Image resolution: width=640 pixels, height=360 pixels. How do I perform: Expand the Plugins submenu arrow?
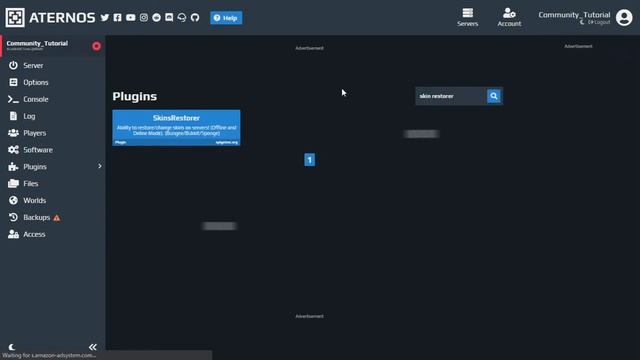click(100, 166)
